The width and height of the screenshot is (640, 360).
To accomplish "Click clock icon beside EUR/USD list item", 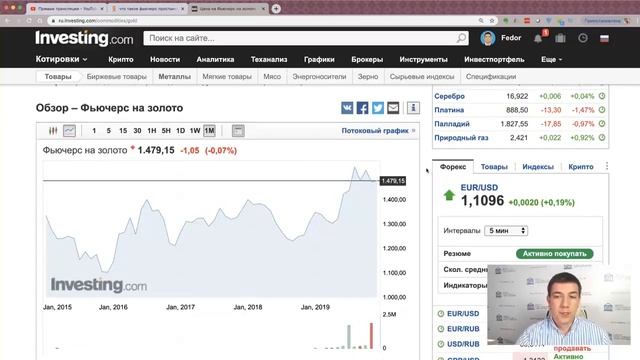I will click(441, 313).
